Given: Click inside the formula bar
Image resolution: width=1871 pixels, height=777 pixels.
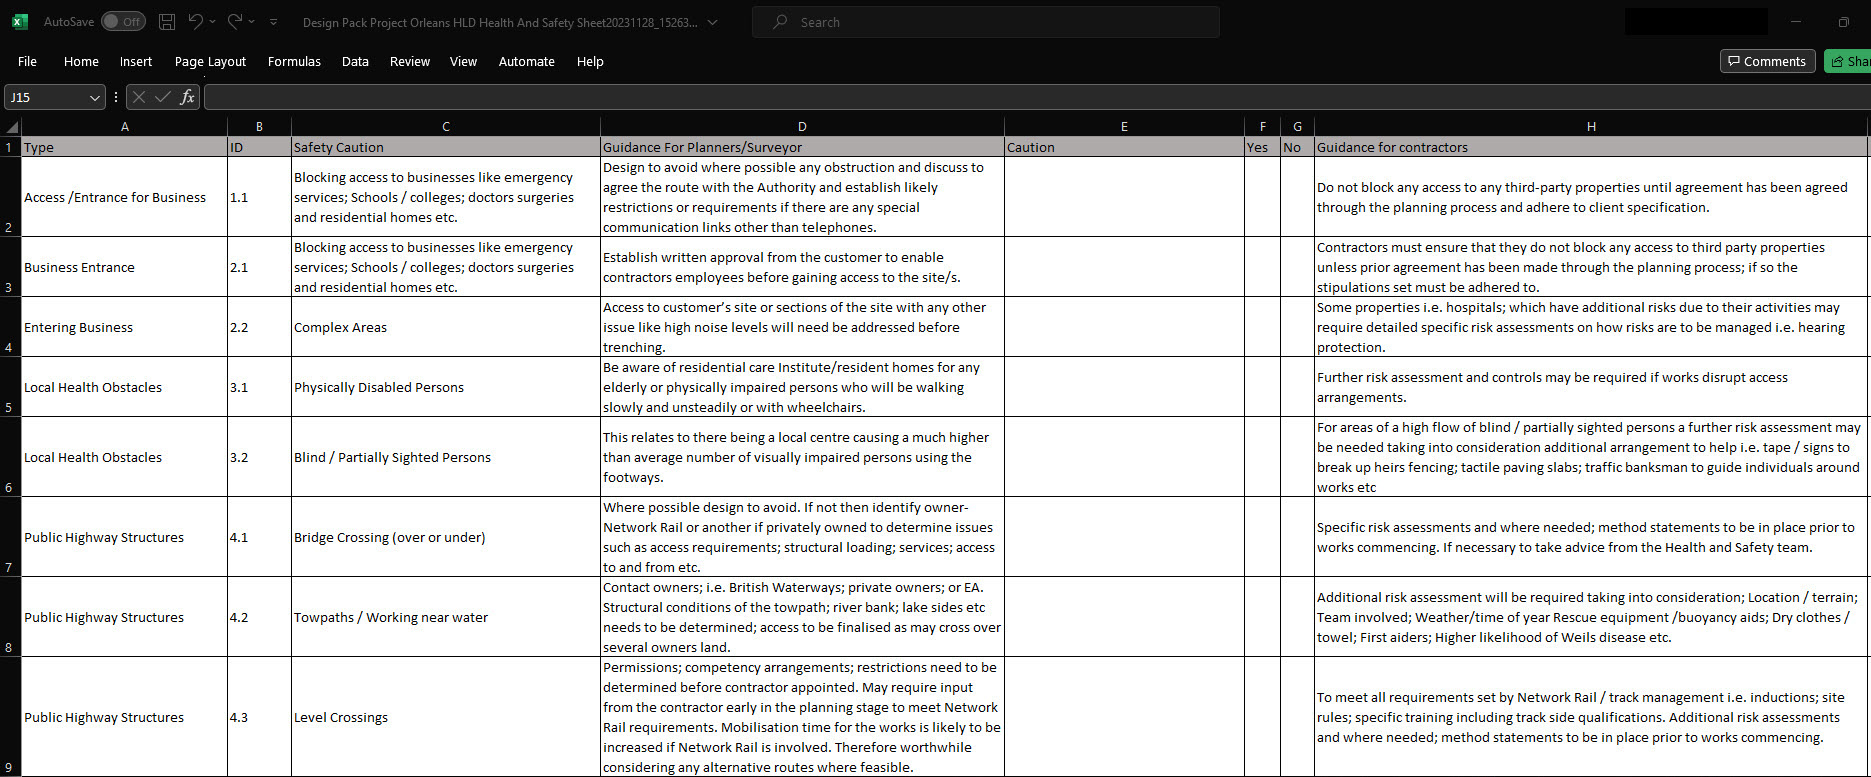Looking at the screenshot, I should pos(1037,97).
